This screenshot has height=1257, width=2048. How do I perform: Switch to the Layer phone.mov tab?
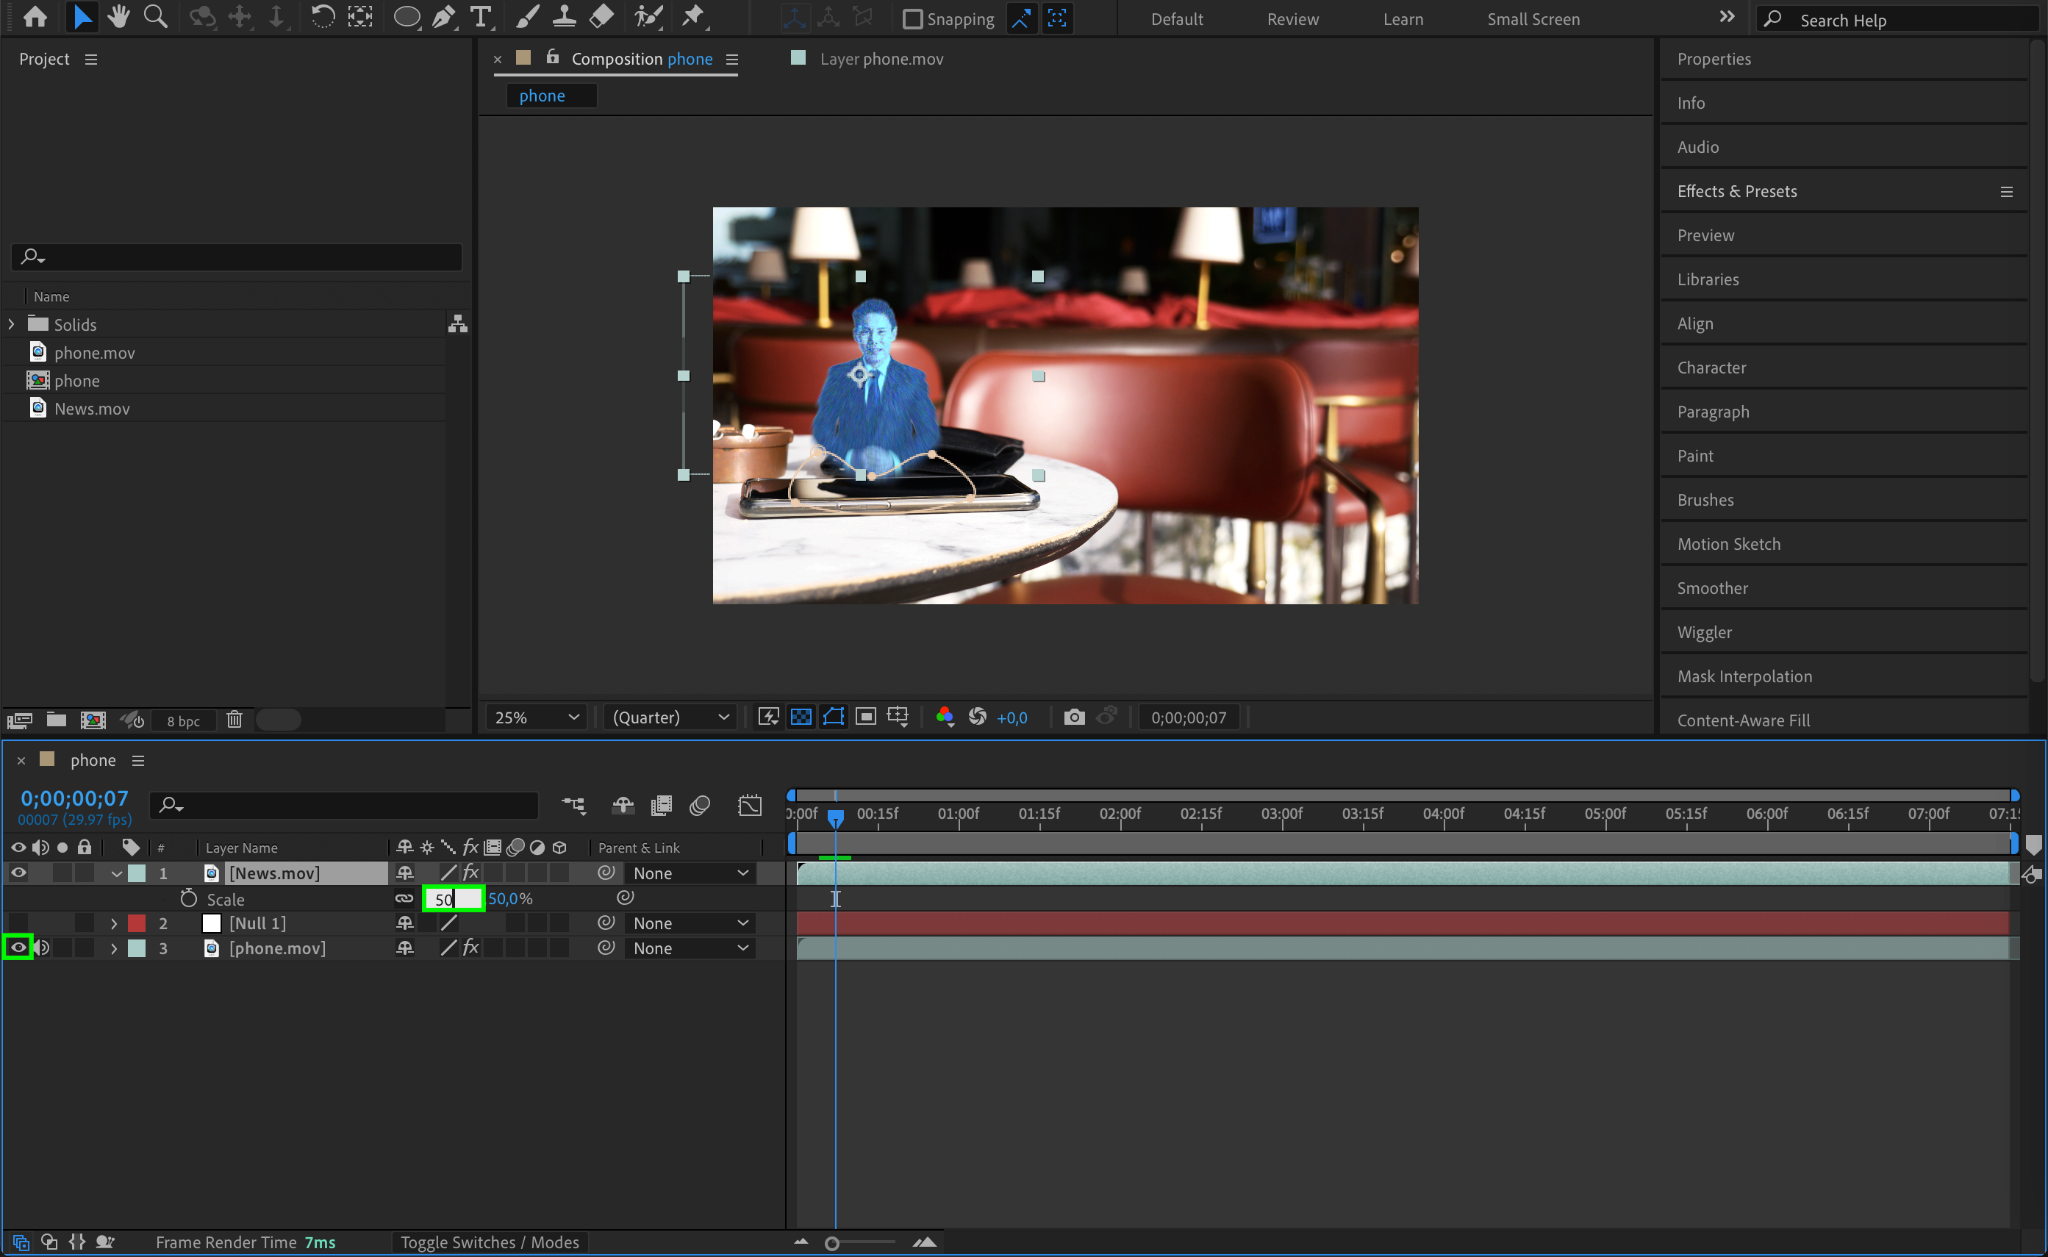[x=880, y=59]
